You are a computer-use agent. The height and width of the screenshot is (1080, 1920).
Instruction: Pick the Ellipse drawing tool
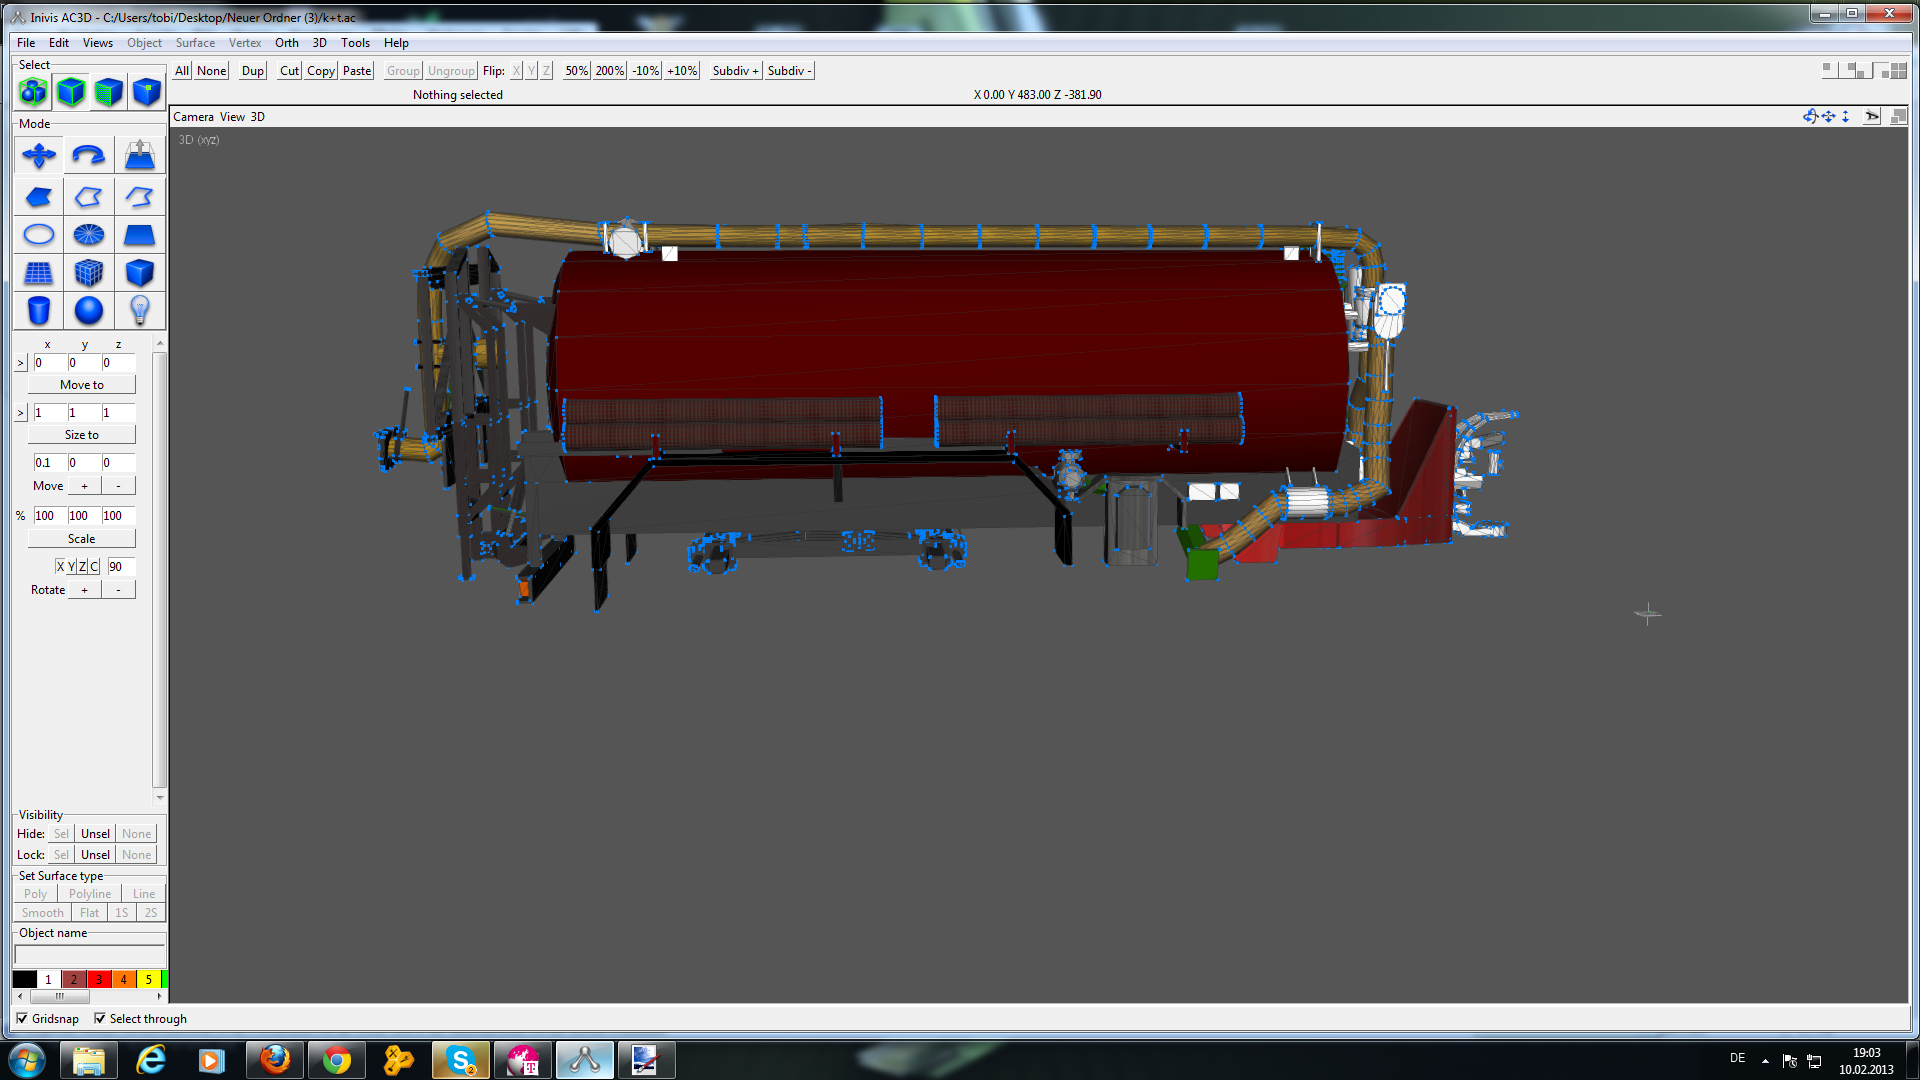pos(39,235)
